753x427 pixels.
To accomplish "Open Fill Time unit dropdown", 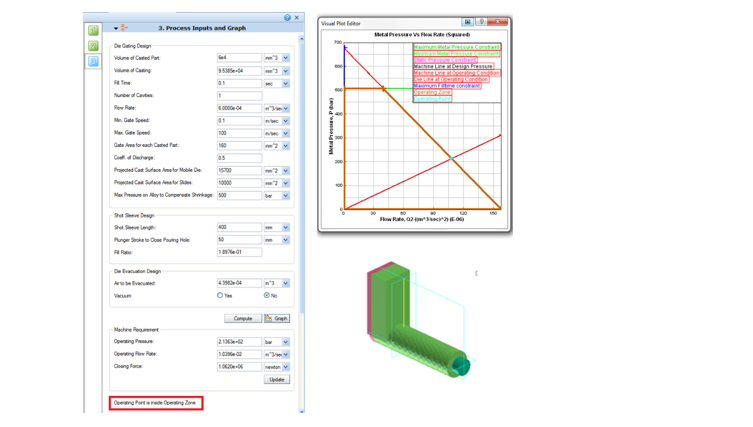I will pyautogui.click(x=286, y=83).
